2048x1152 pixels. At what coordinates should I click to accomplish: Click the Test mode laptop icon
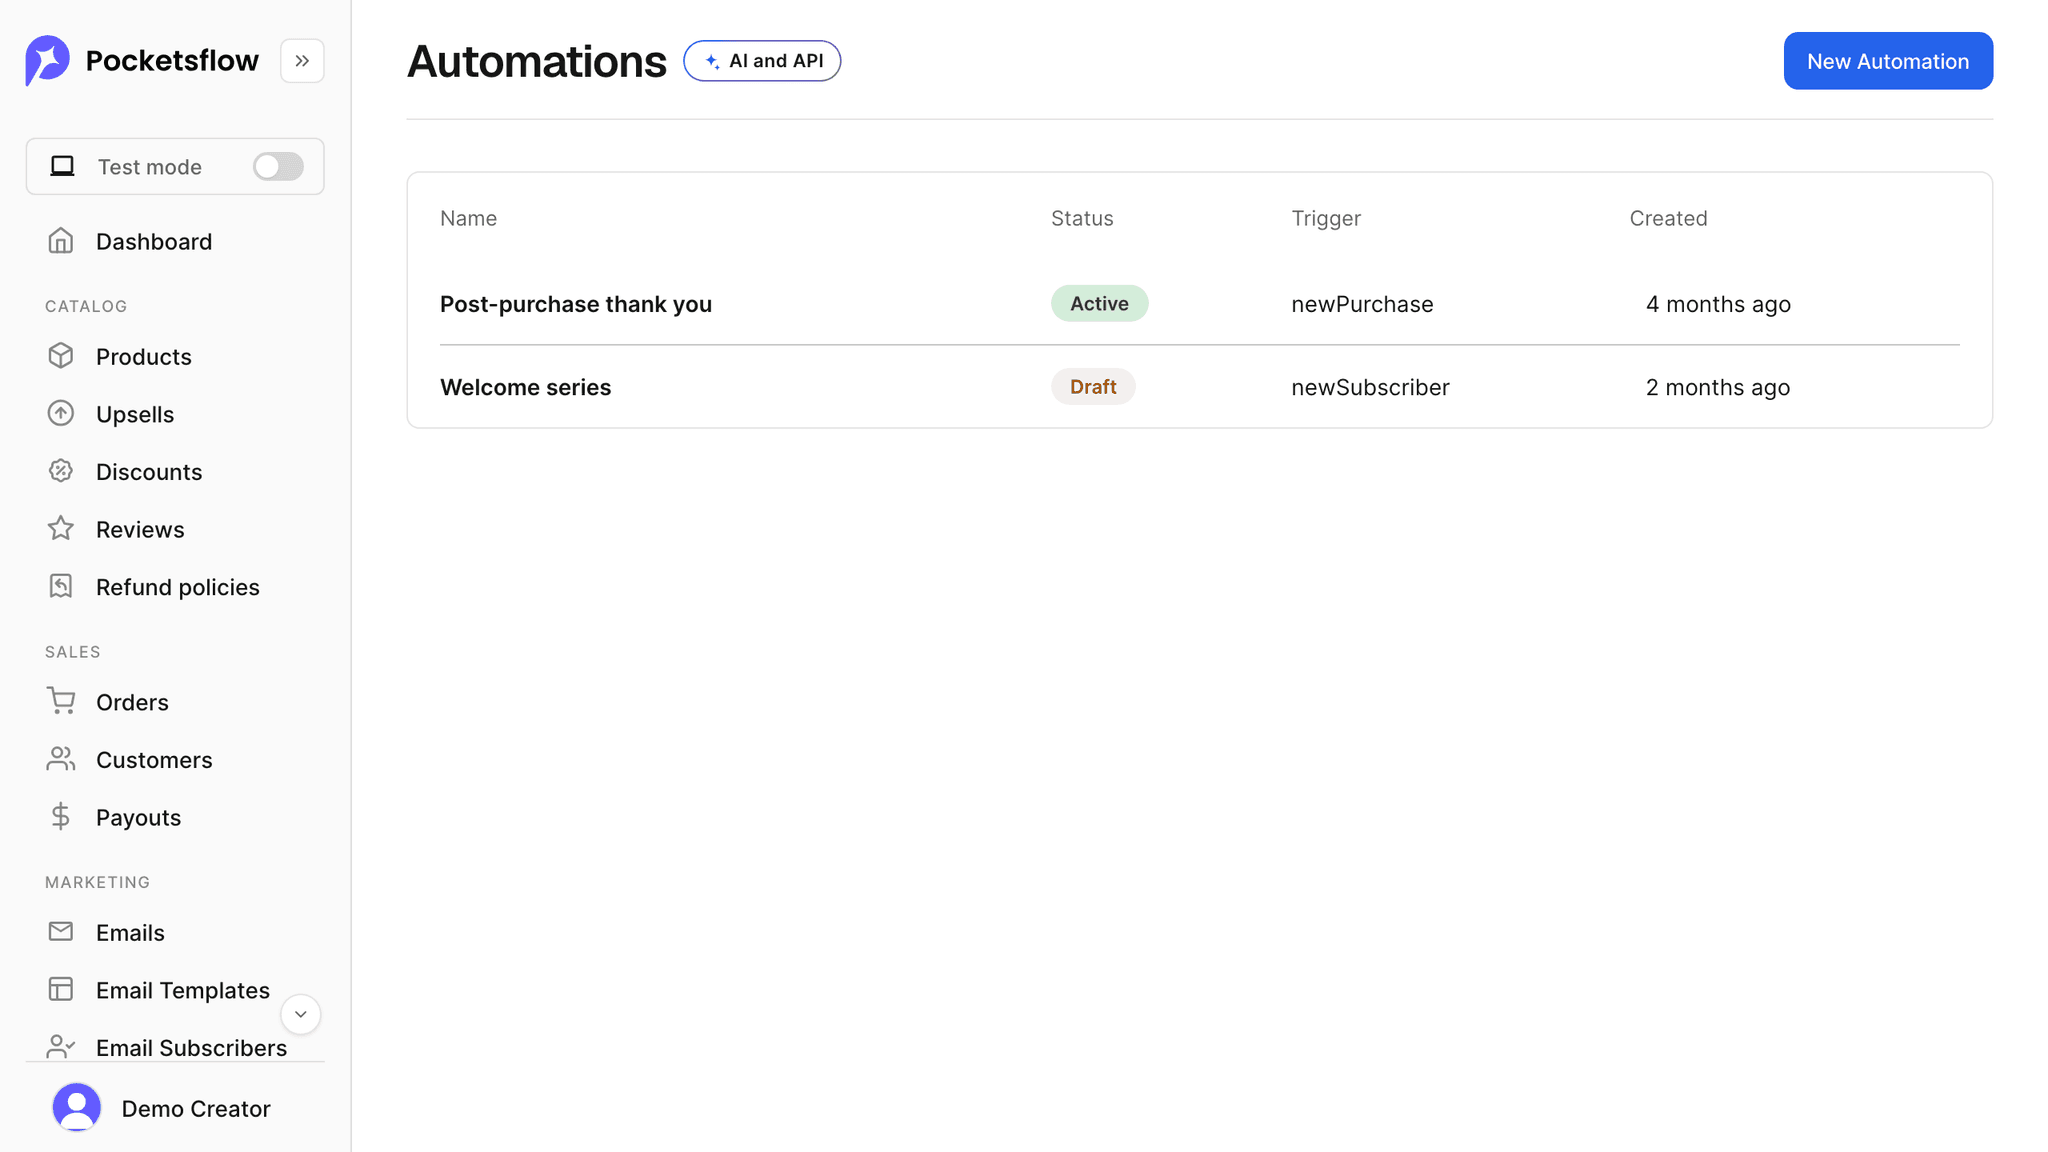(63, 166)
